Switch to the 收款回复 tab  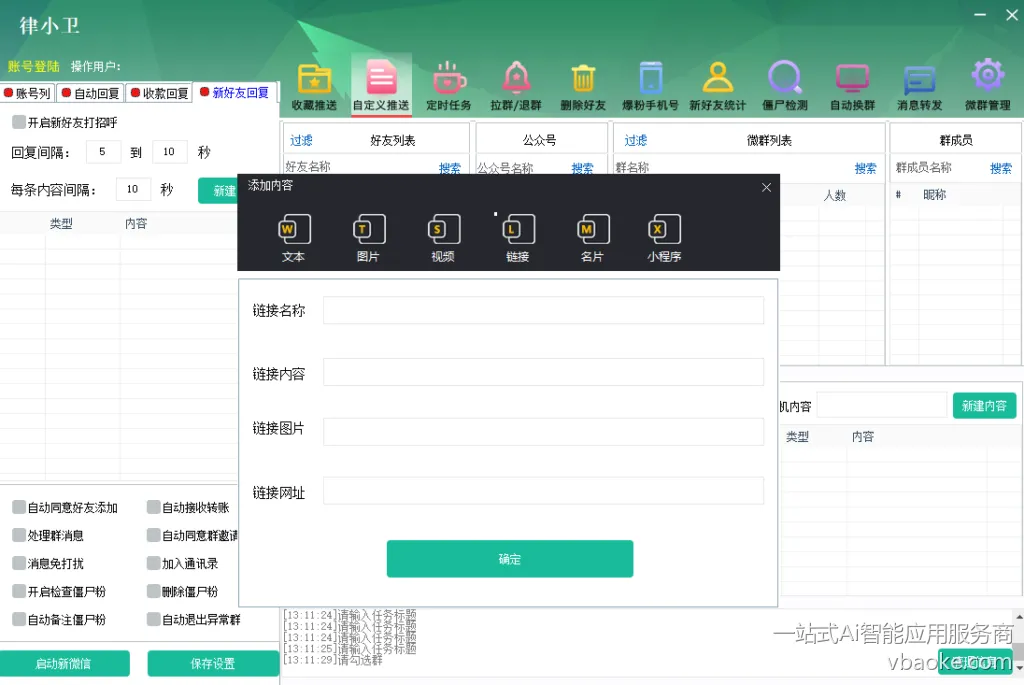[159, 93]
